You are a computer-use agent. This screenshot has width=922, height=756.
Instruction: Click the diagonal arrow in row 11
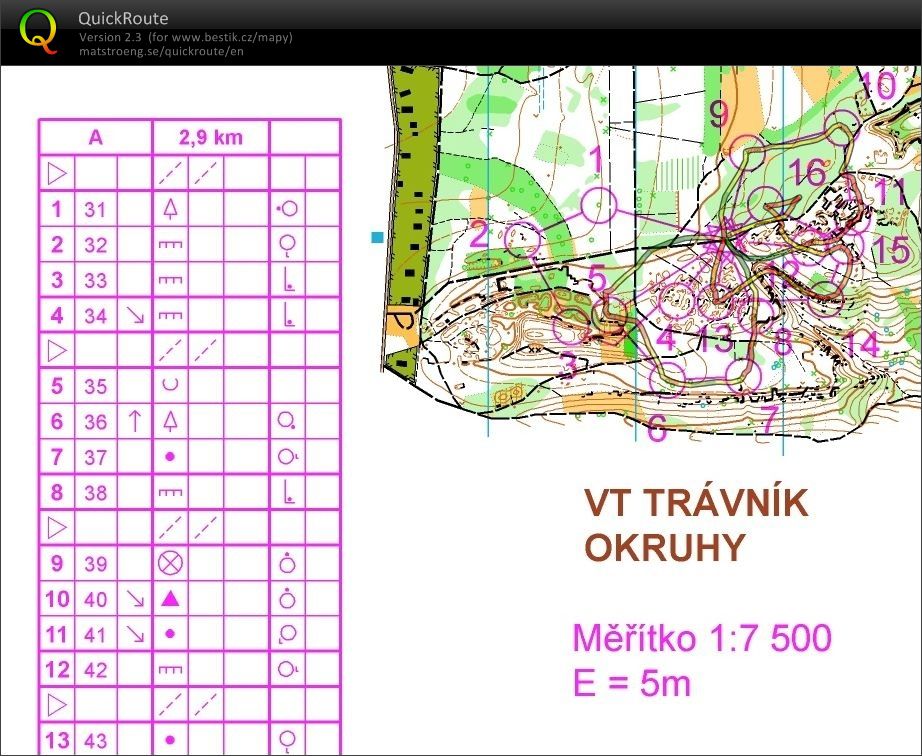coord(135,634)
